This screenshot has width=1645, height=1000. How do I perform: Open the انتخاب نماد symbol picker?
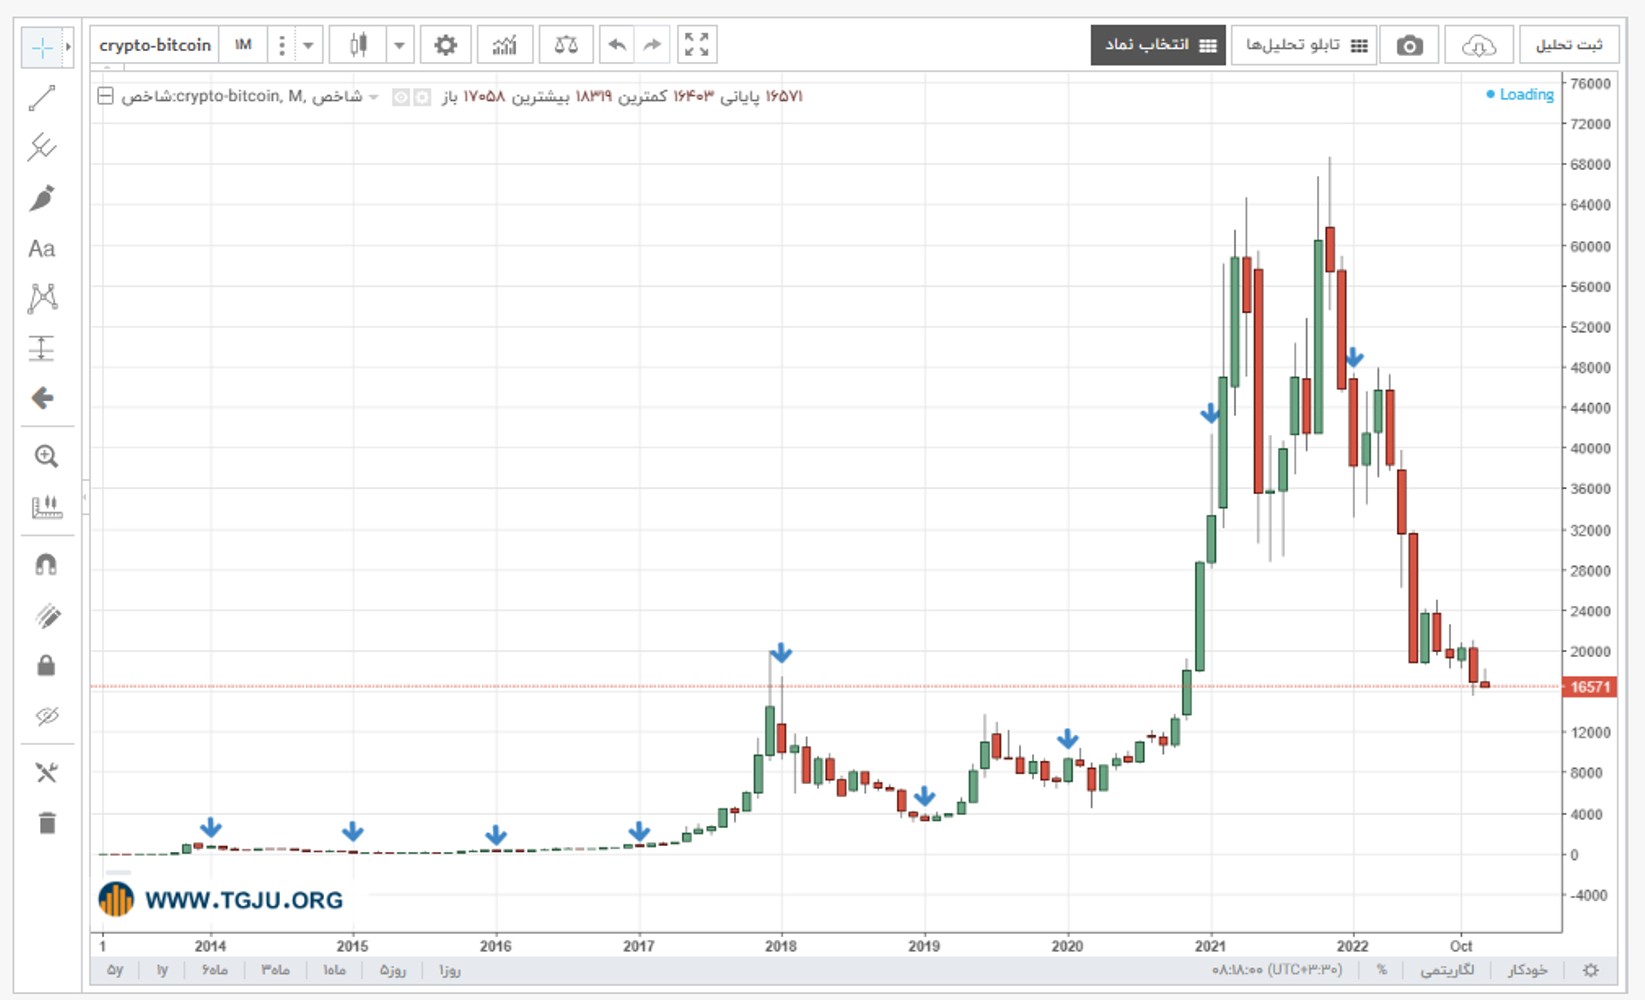[x=1158, y=45]
